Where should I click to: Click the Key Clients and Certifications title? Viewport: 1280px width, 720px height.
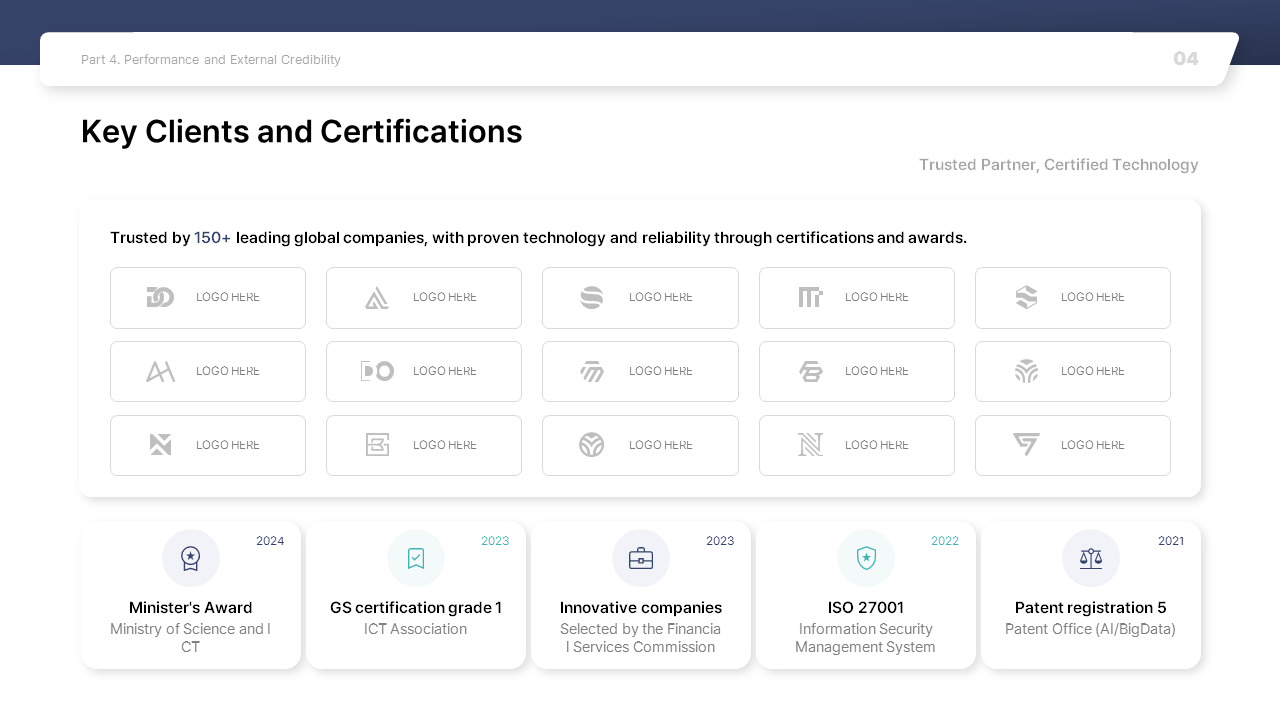pyautogui.click(x=302, y=132)
